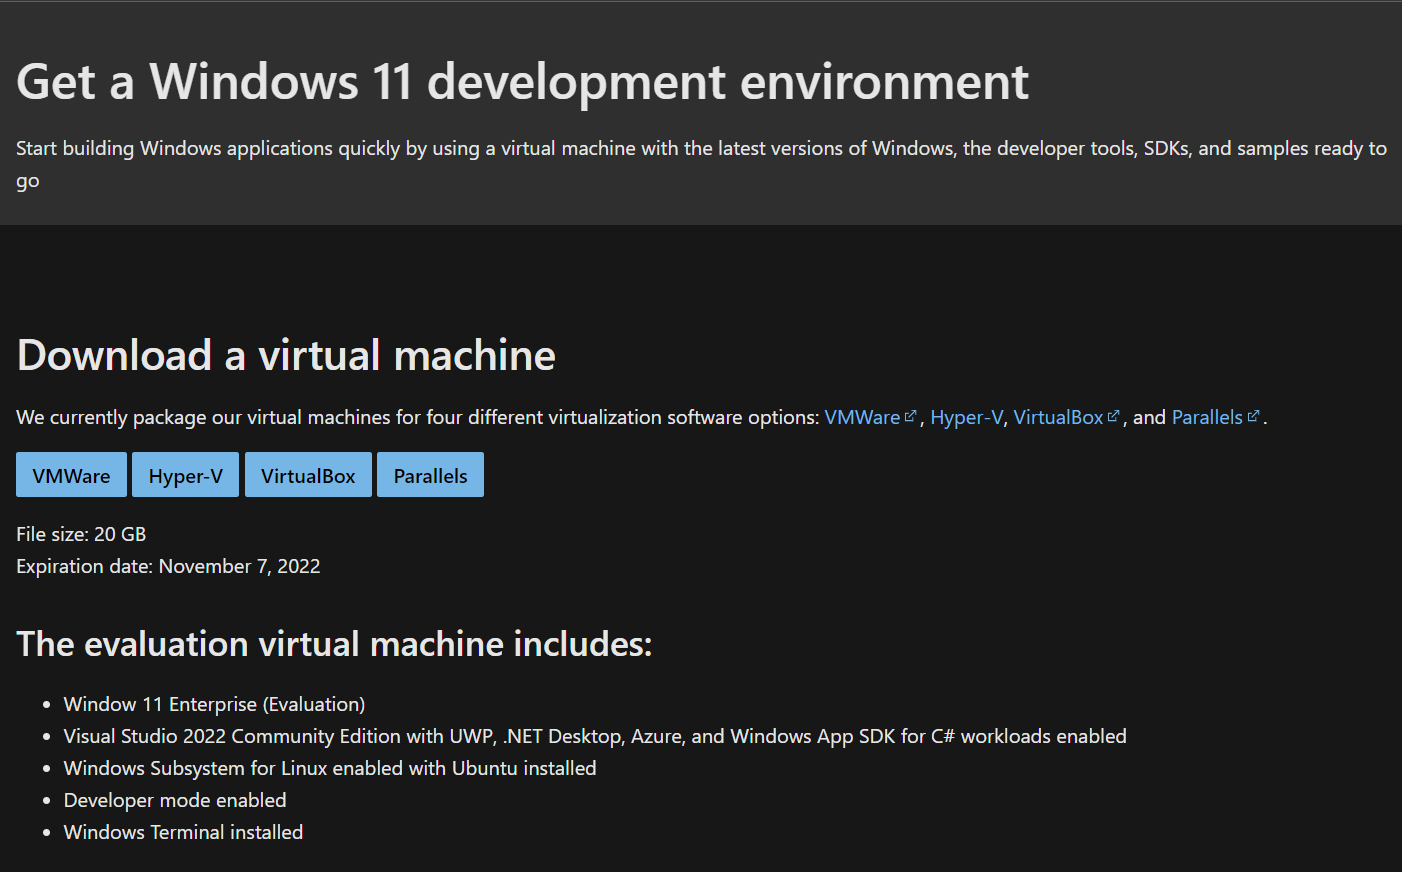1402x872 pixels.
Task: Click 'The evaluation virtual machine includes:' heading
Action: point(334,644)
